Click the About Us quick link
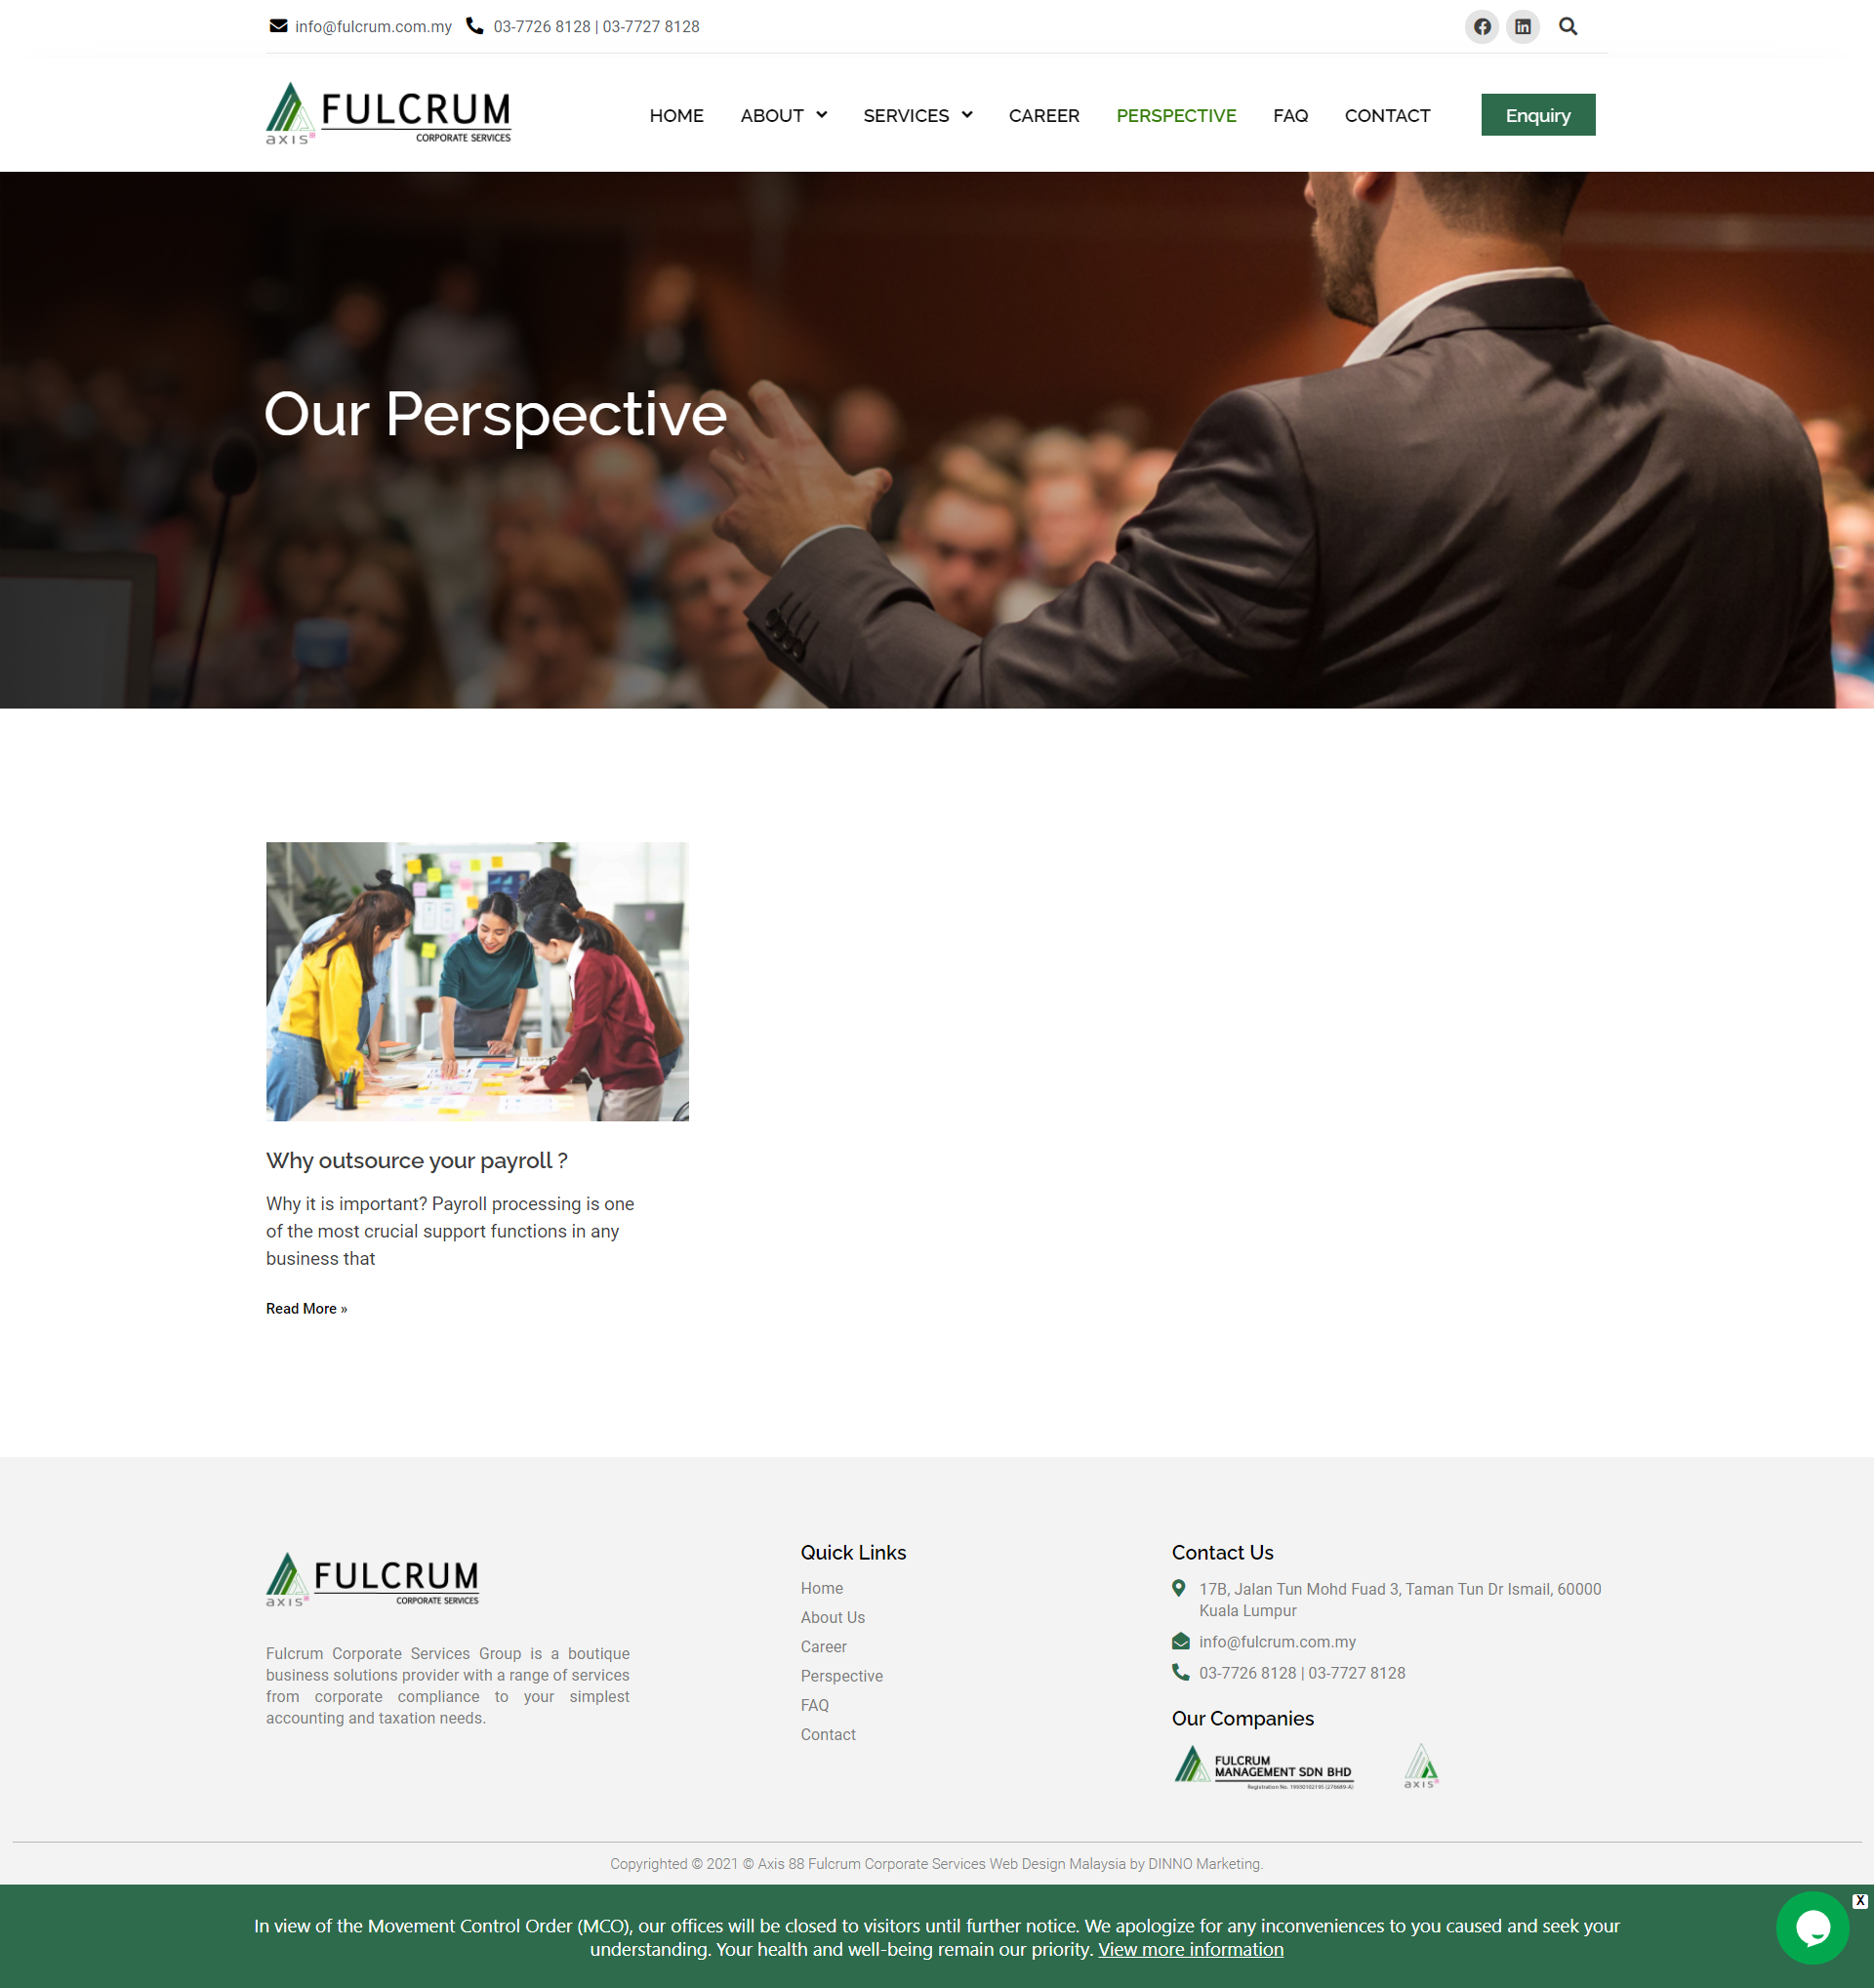 (x=832, y=1617)
